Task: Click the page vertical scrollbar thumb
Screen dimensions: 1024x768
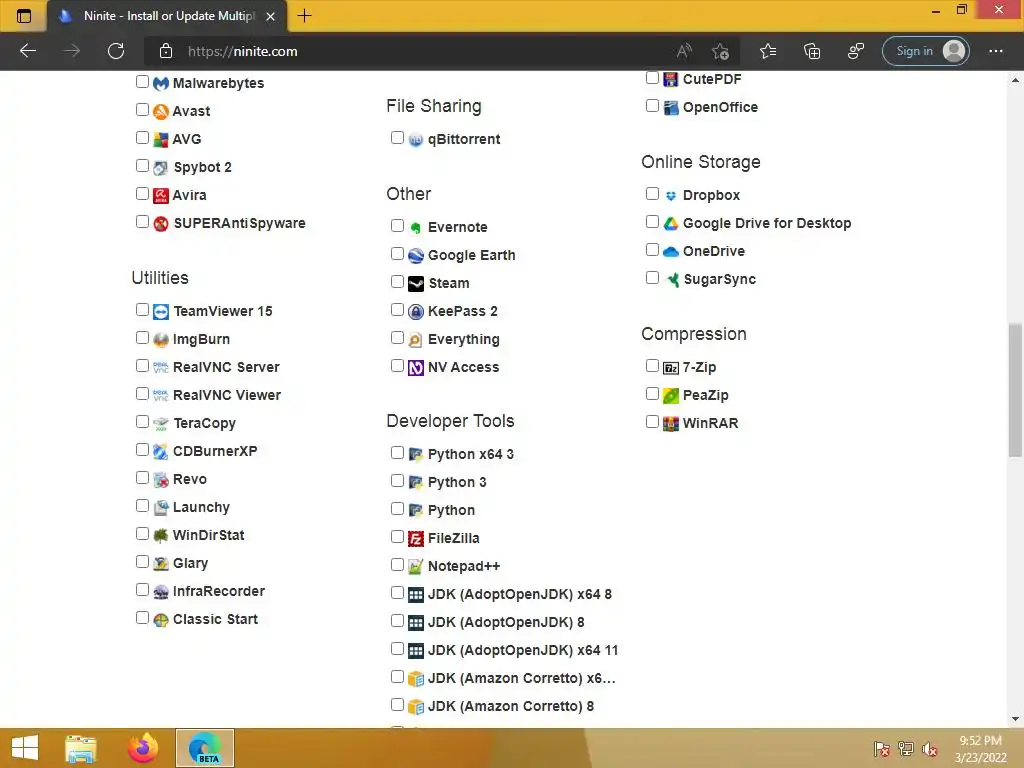Action: coord(1015,389)
